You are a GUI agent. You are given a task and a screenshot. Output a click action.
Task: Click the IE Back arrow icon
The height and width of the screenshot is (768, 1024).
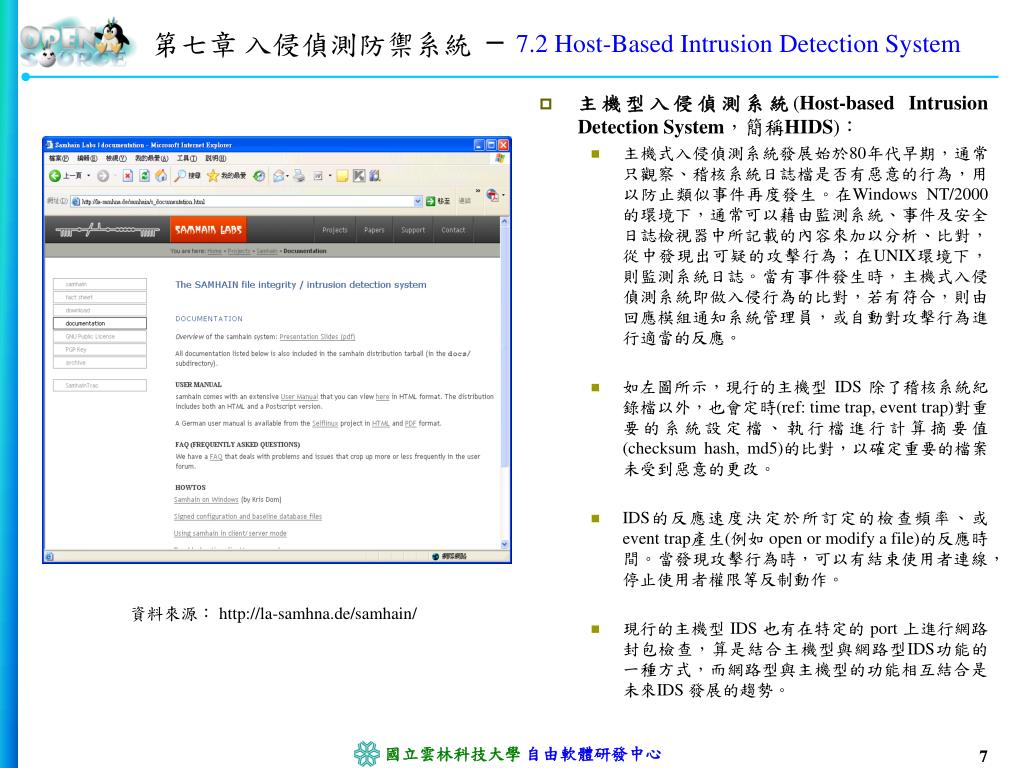[55, 176]
